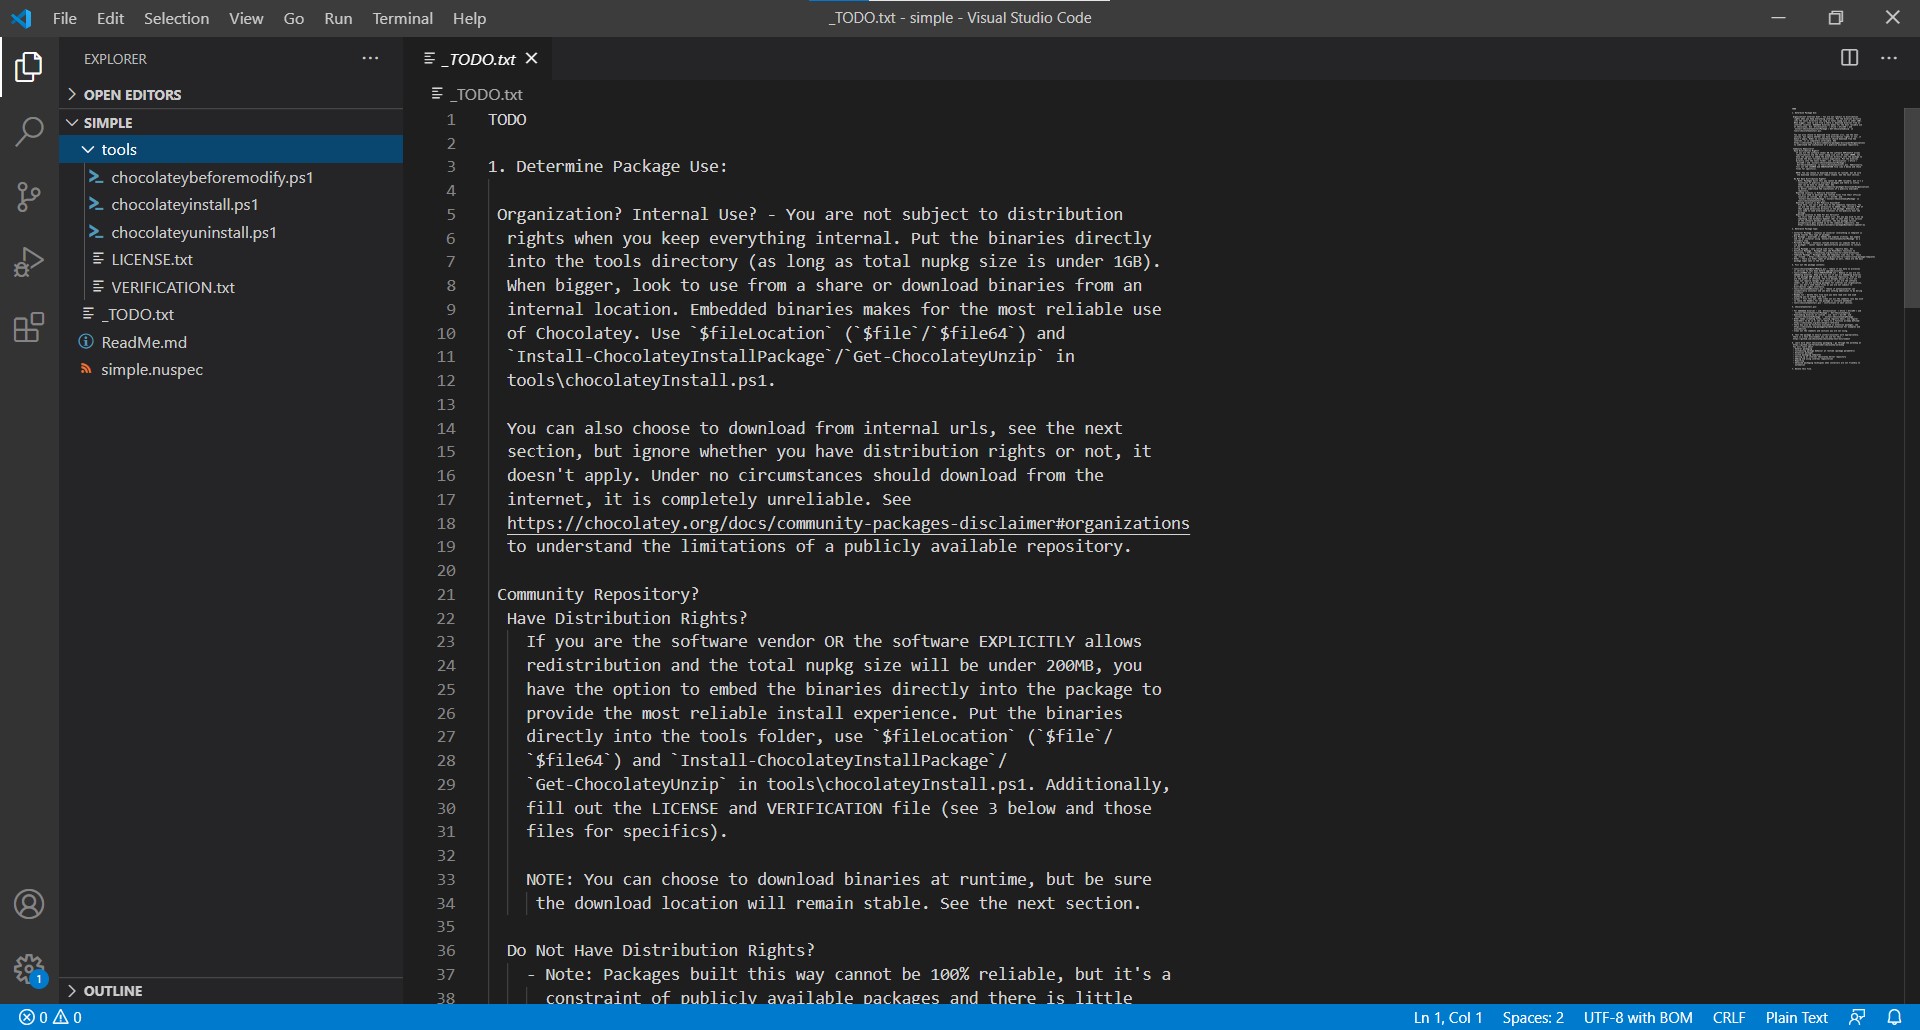This screenshot has width=1920, height=1030.
Task: Open Explorer Views and More Actions ellipsis
Action: point(370,58)
